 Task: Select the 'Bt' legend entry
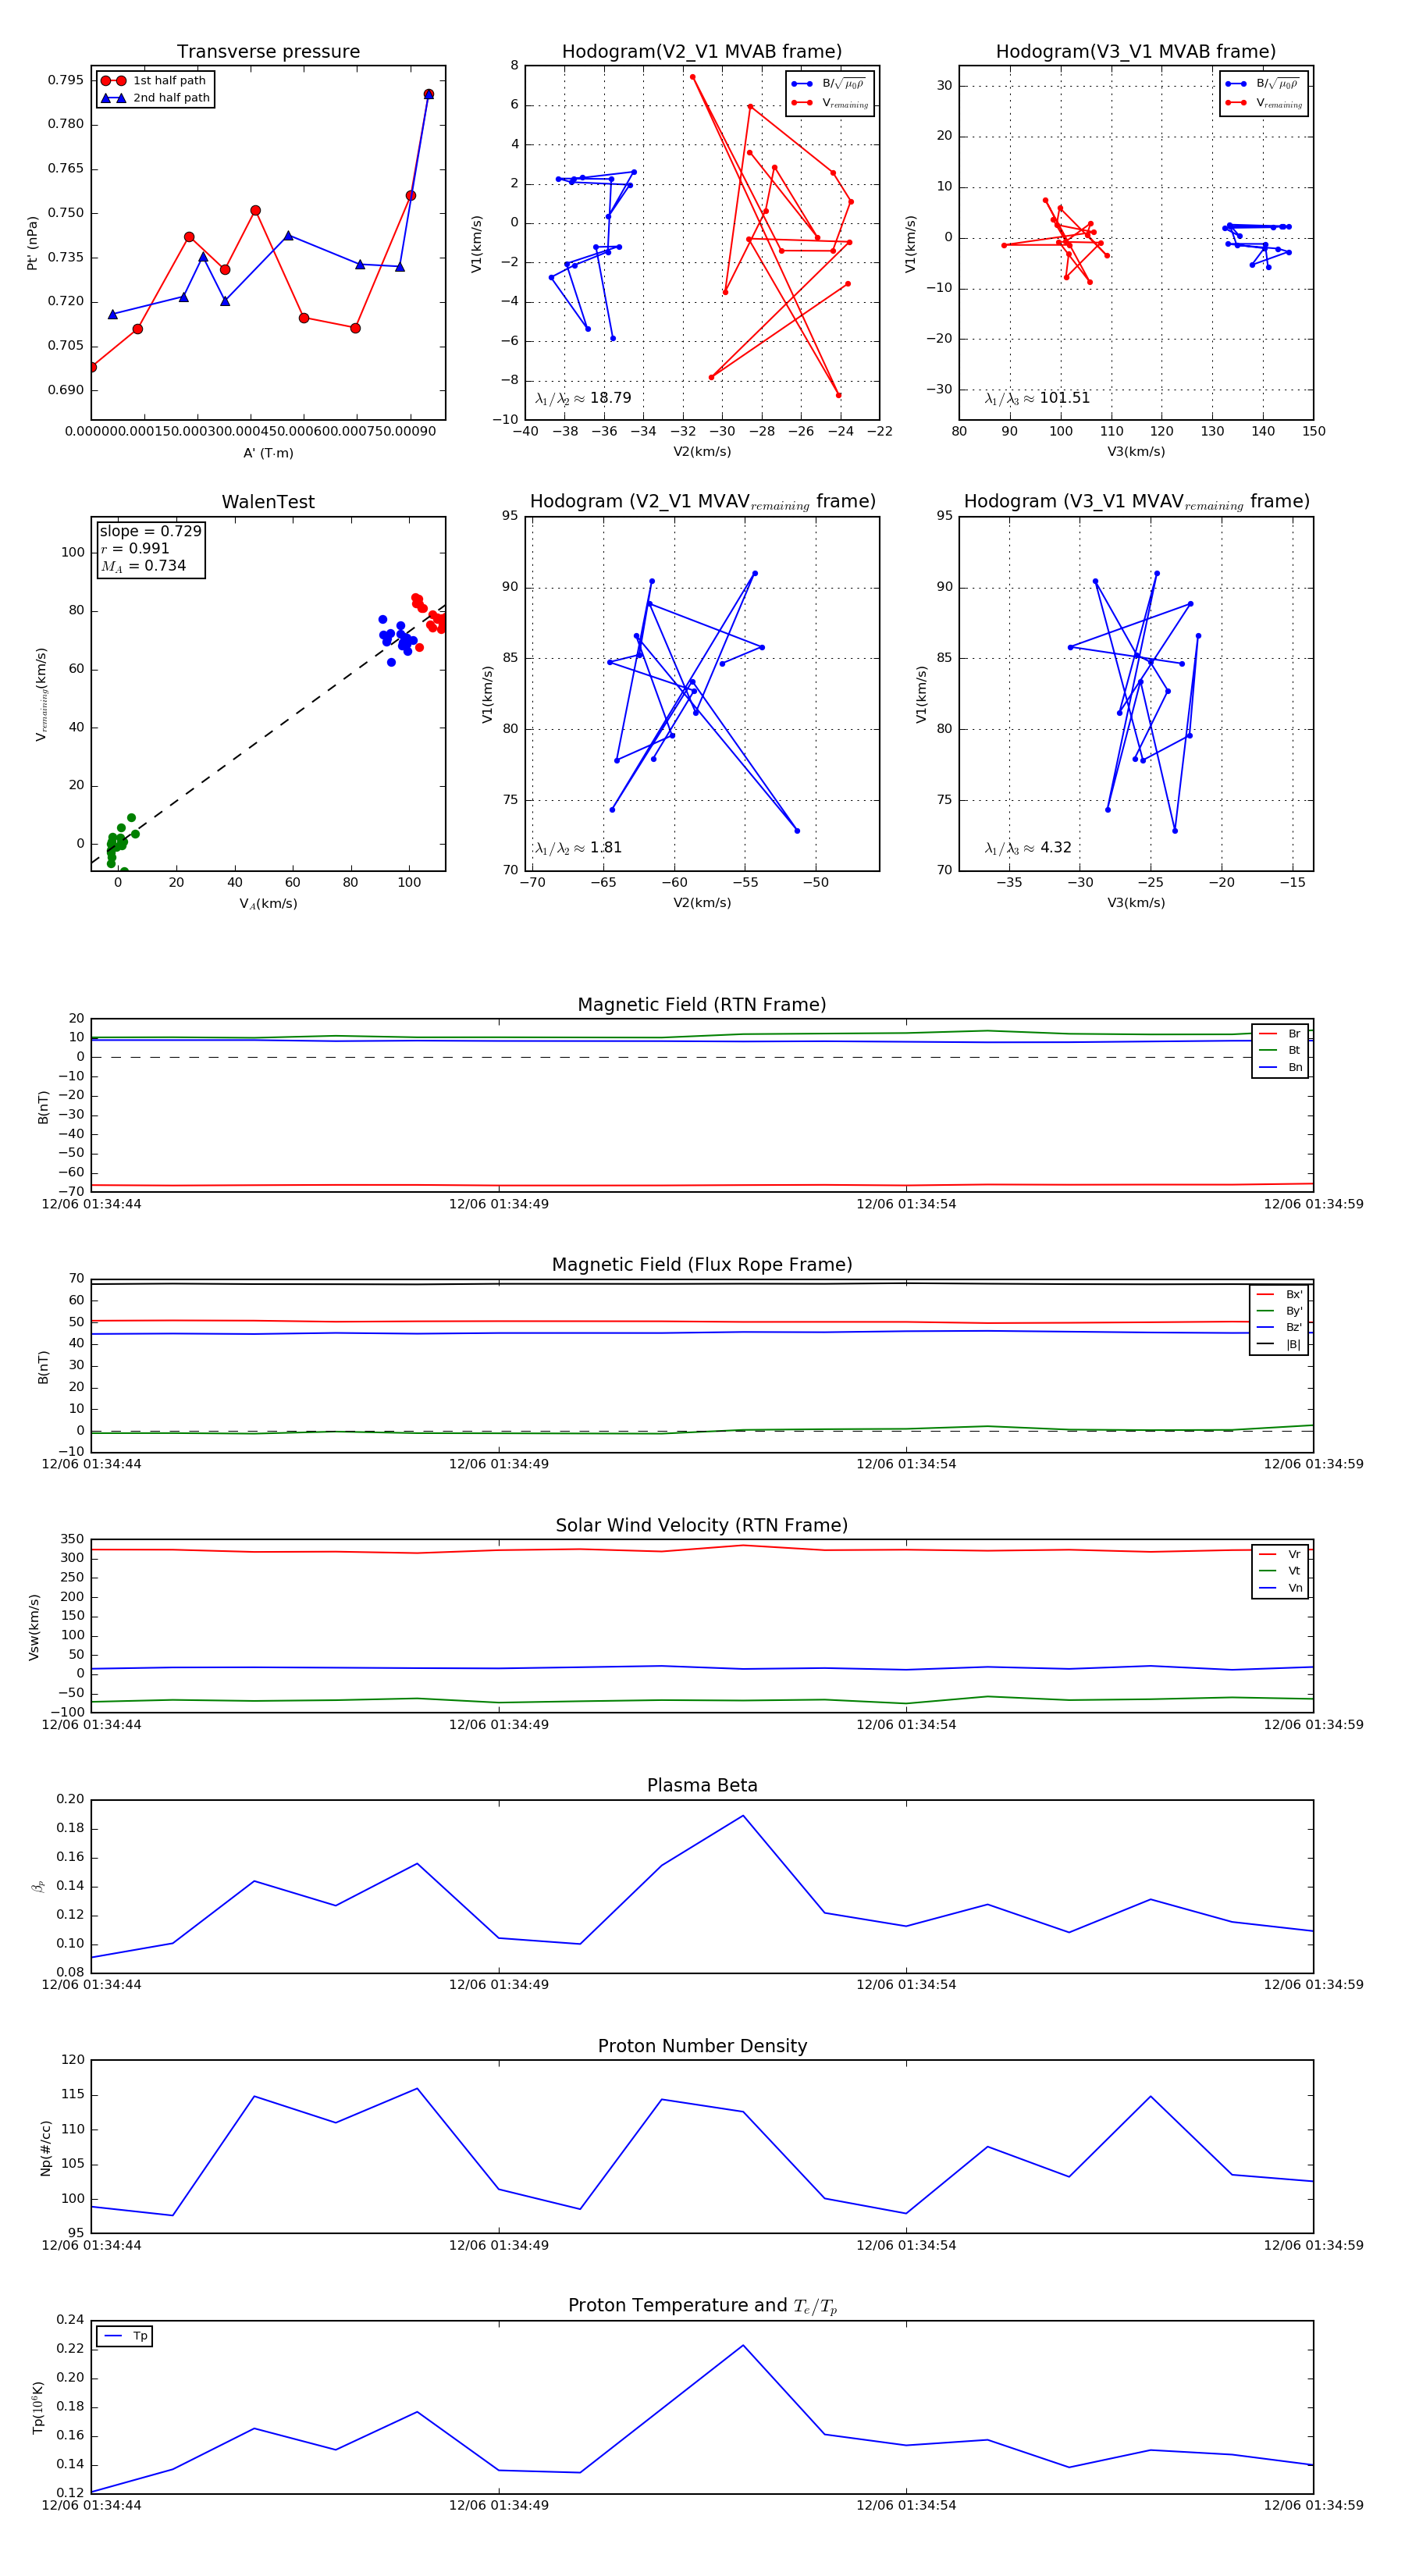(x=1280, y=1050)
